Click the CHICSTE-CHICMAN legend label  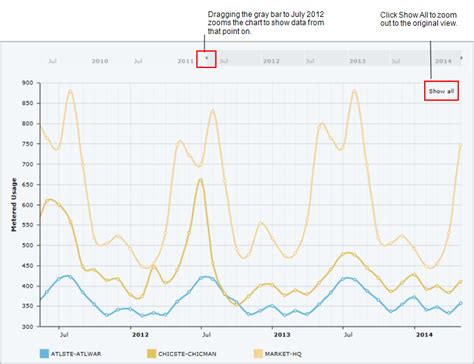(187, 354)
